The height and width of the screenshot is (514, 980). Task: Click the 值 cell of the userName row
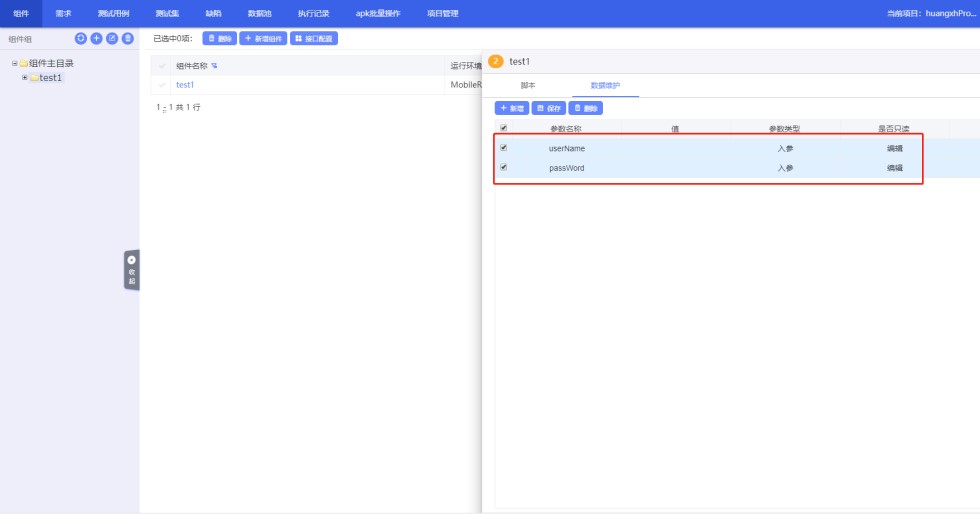coord(675,148)
